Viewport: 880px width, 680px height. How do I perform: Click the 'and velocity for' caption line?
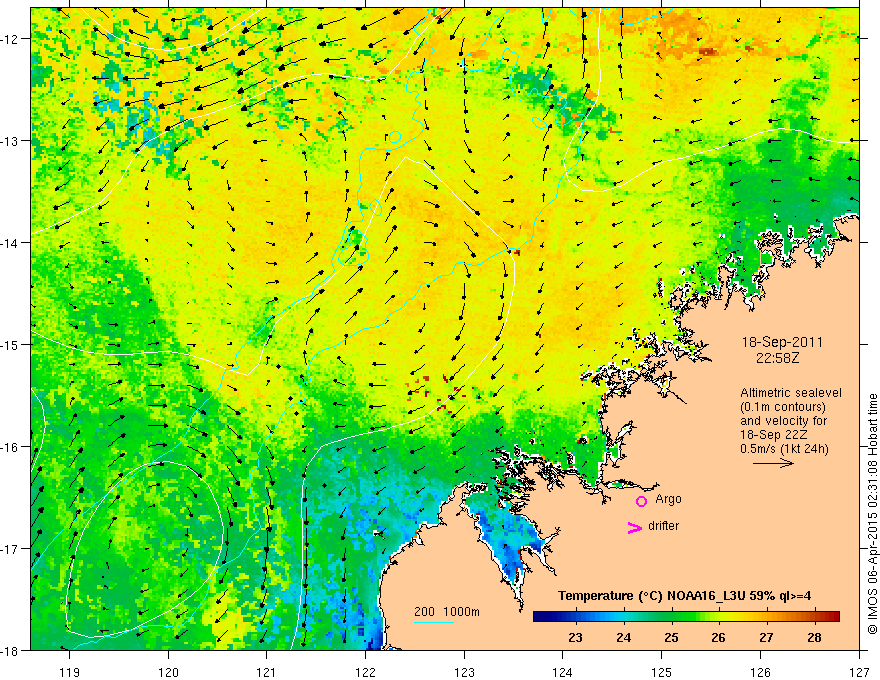(783, 421)
